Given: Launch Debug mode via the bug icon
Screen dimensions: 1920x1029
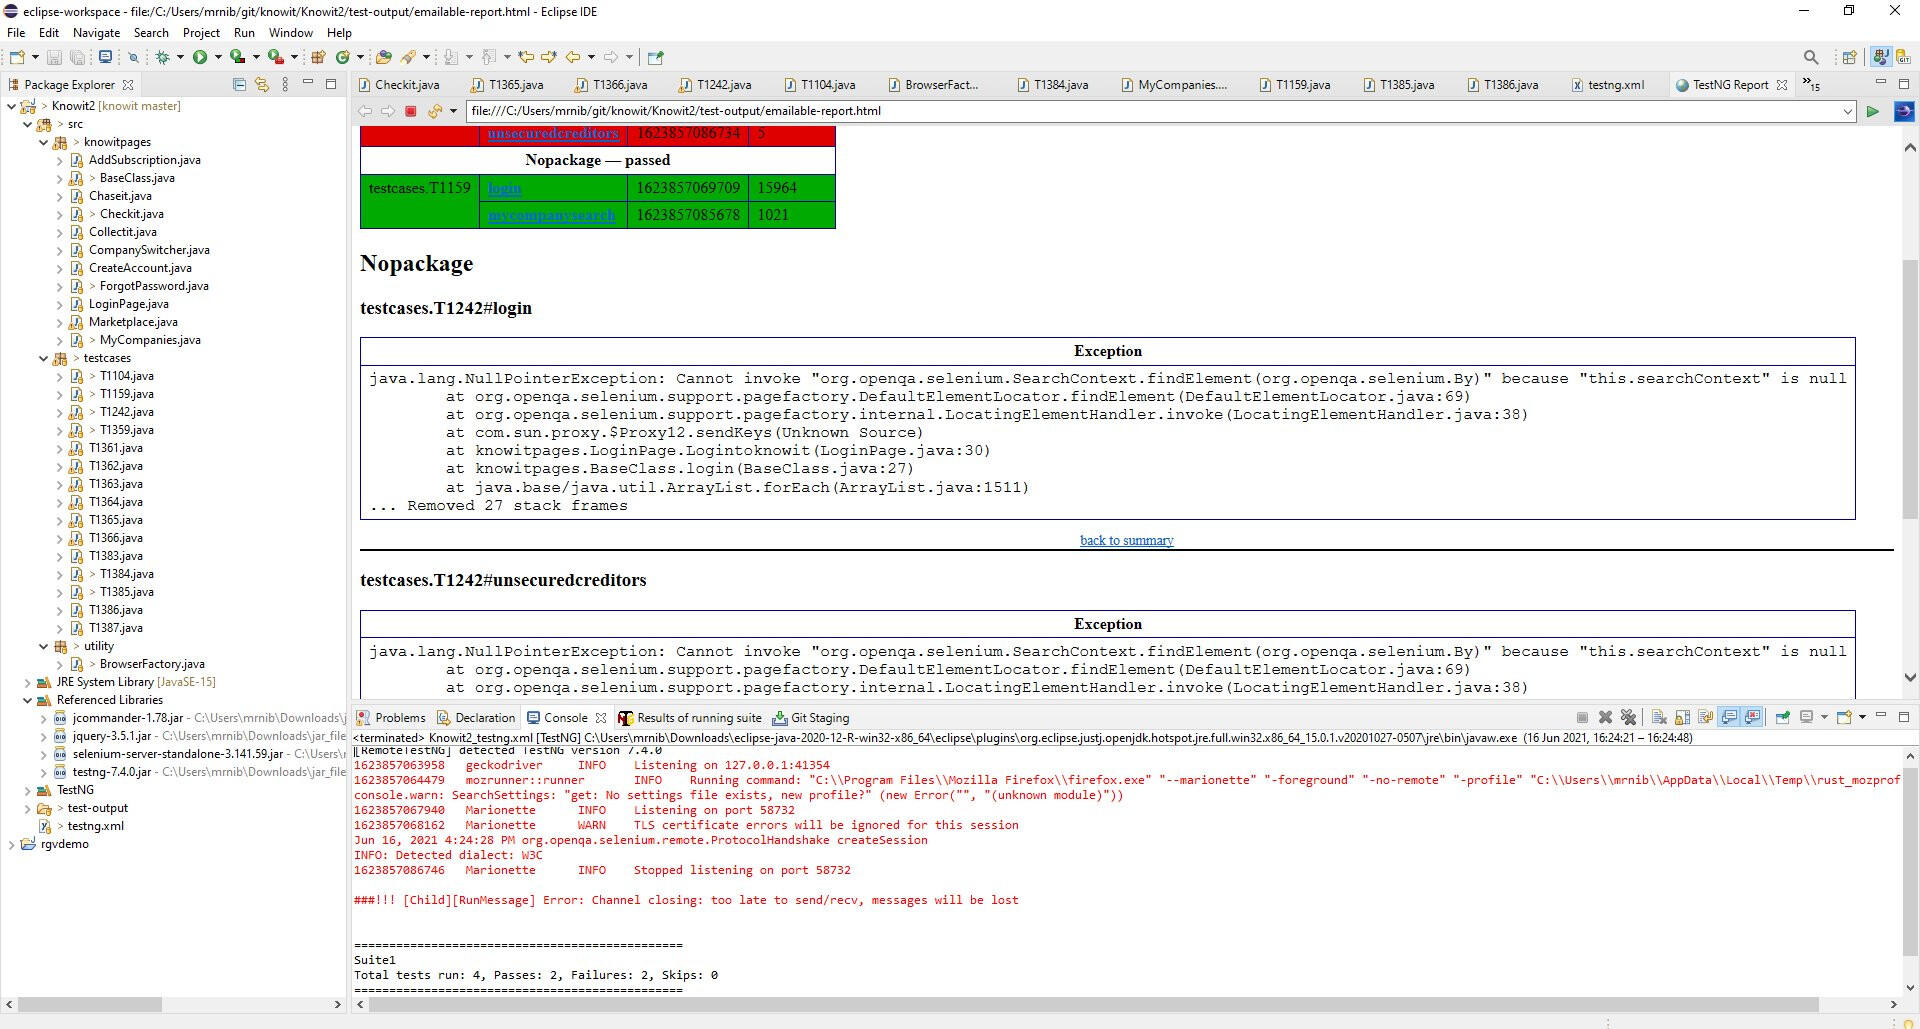Looking at the screenshot, I should [165, 57].
